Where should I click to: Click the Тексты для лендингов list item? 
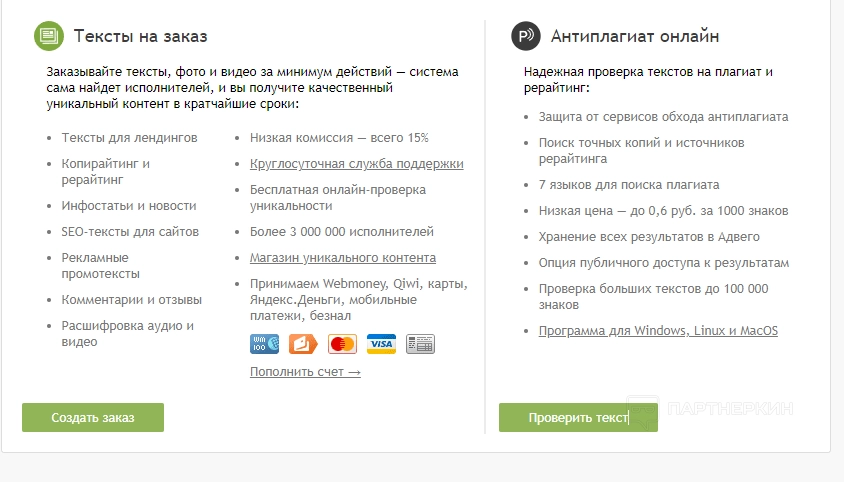coord(129,138)
